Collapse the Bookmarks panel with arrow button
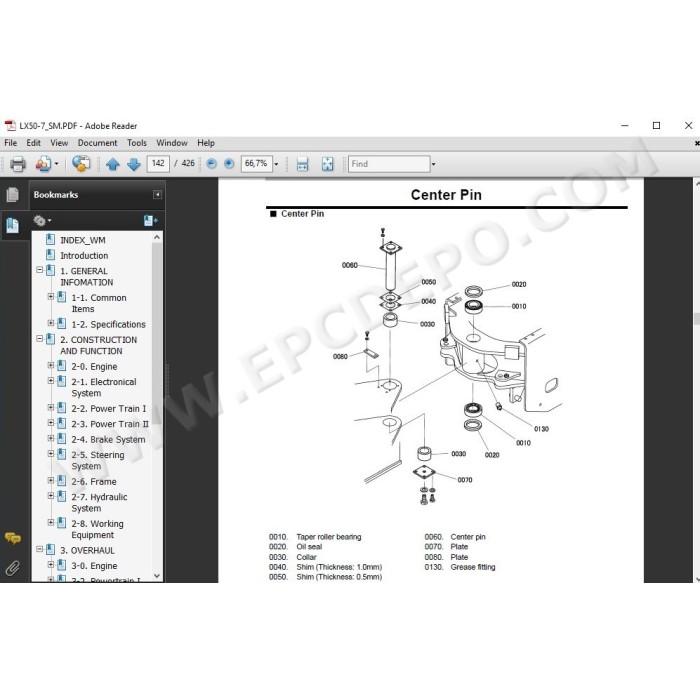This screenshot has height=700, width=700. [x=157, y=195]
